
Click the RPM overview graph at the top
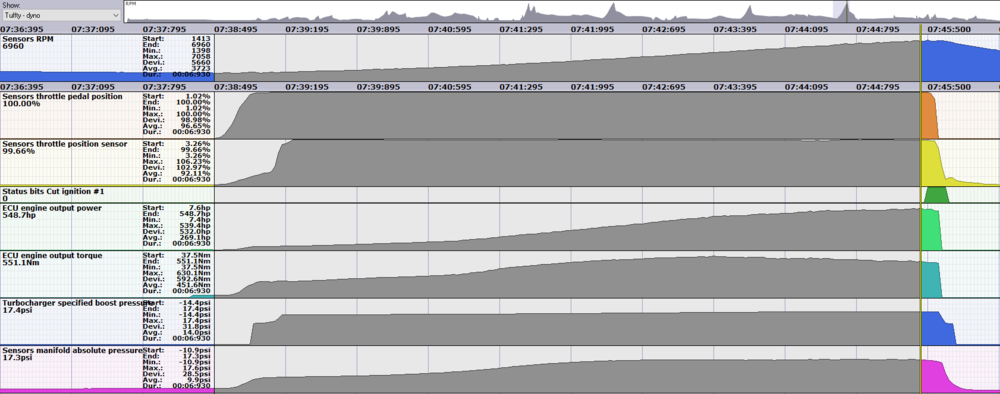click(x=561, y=12)
